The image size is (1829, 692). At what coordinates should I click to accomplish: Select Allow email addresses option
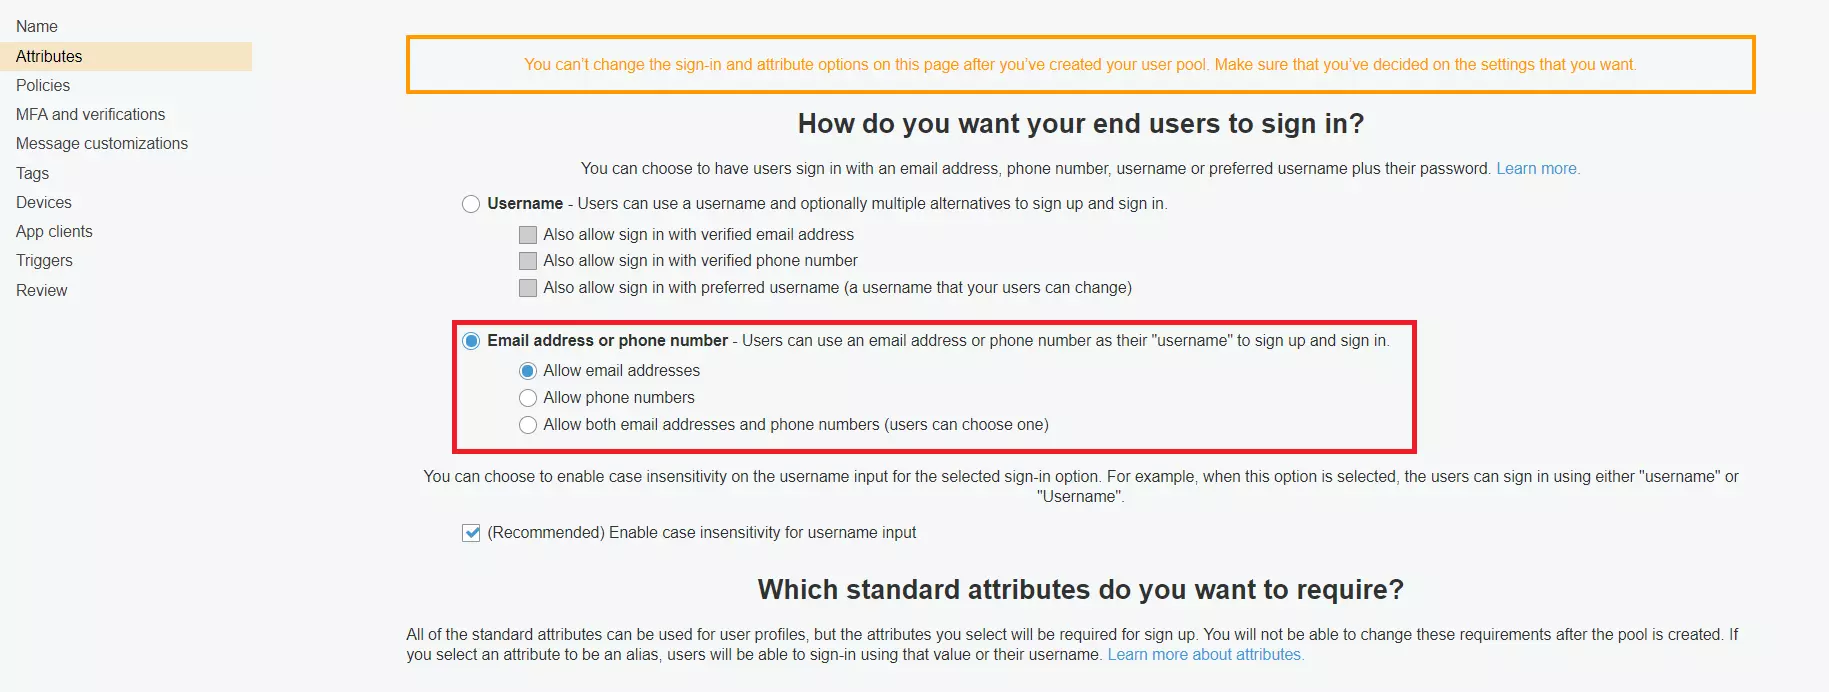(x=528, y=370)
